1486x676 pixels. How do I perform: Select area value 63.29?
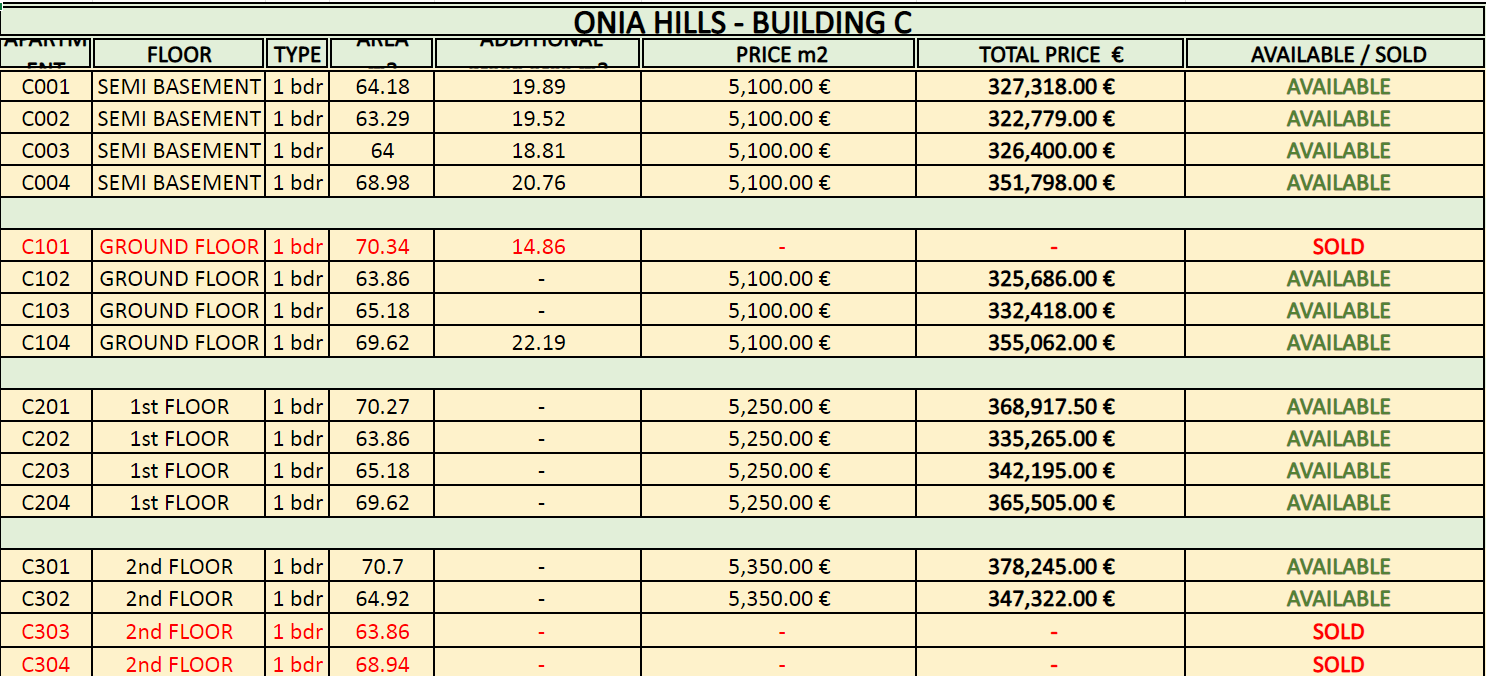point(382,119)
